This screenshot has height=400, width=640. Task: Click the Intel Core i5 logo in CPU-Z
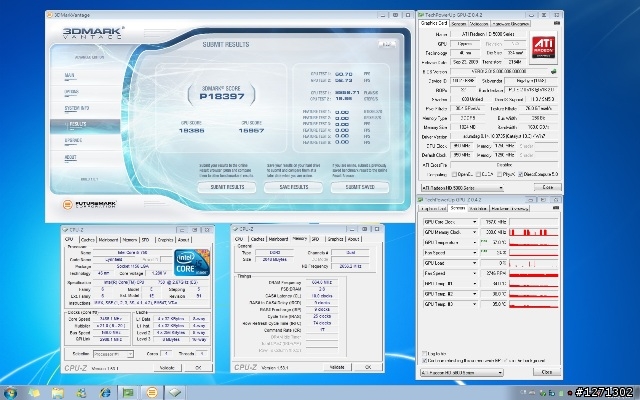point(192,262)
